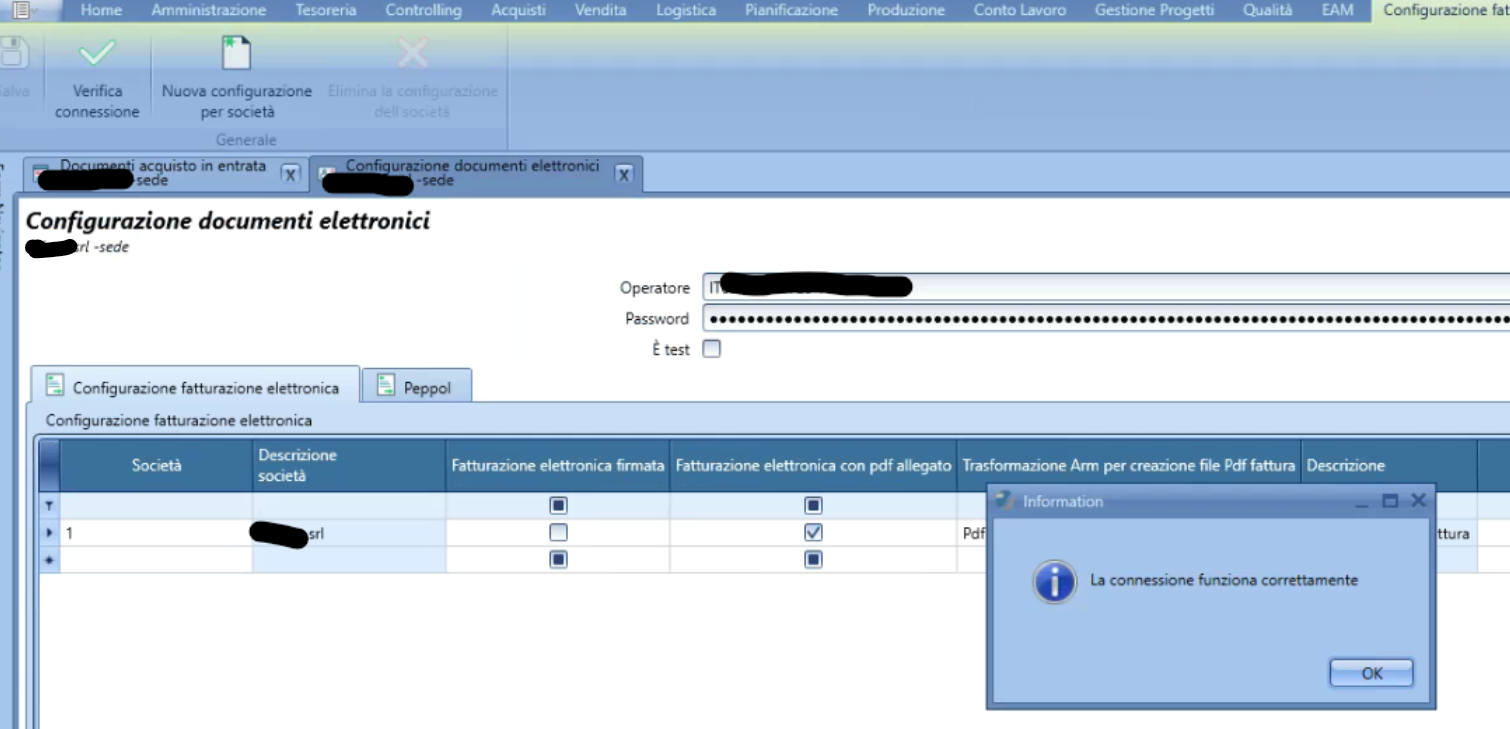This screenshot has height=729, width=1510.
Task: Switch to the Peppol tab
Action: coord(416,387)
